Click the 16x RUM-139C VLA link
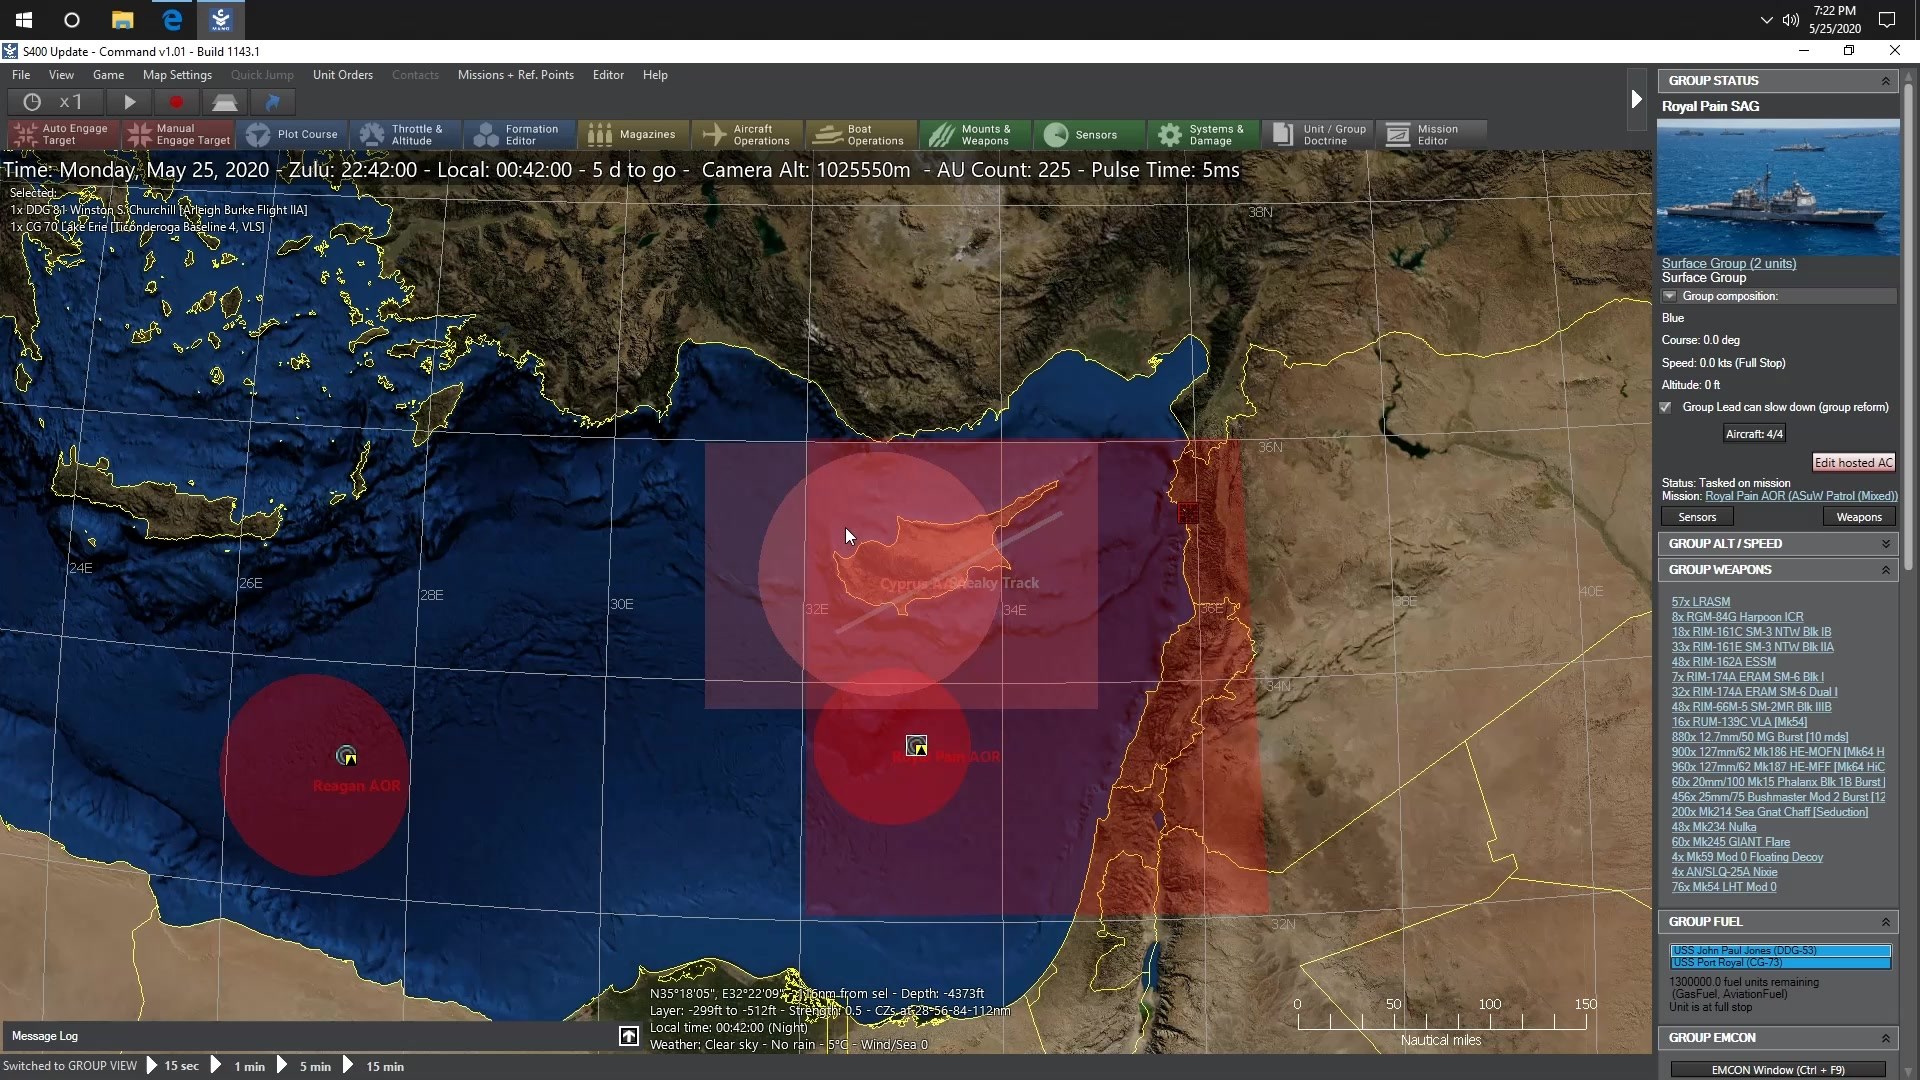 click(1740, 722)
